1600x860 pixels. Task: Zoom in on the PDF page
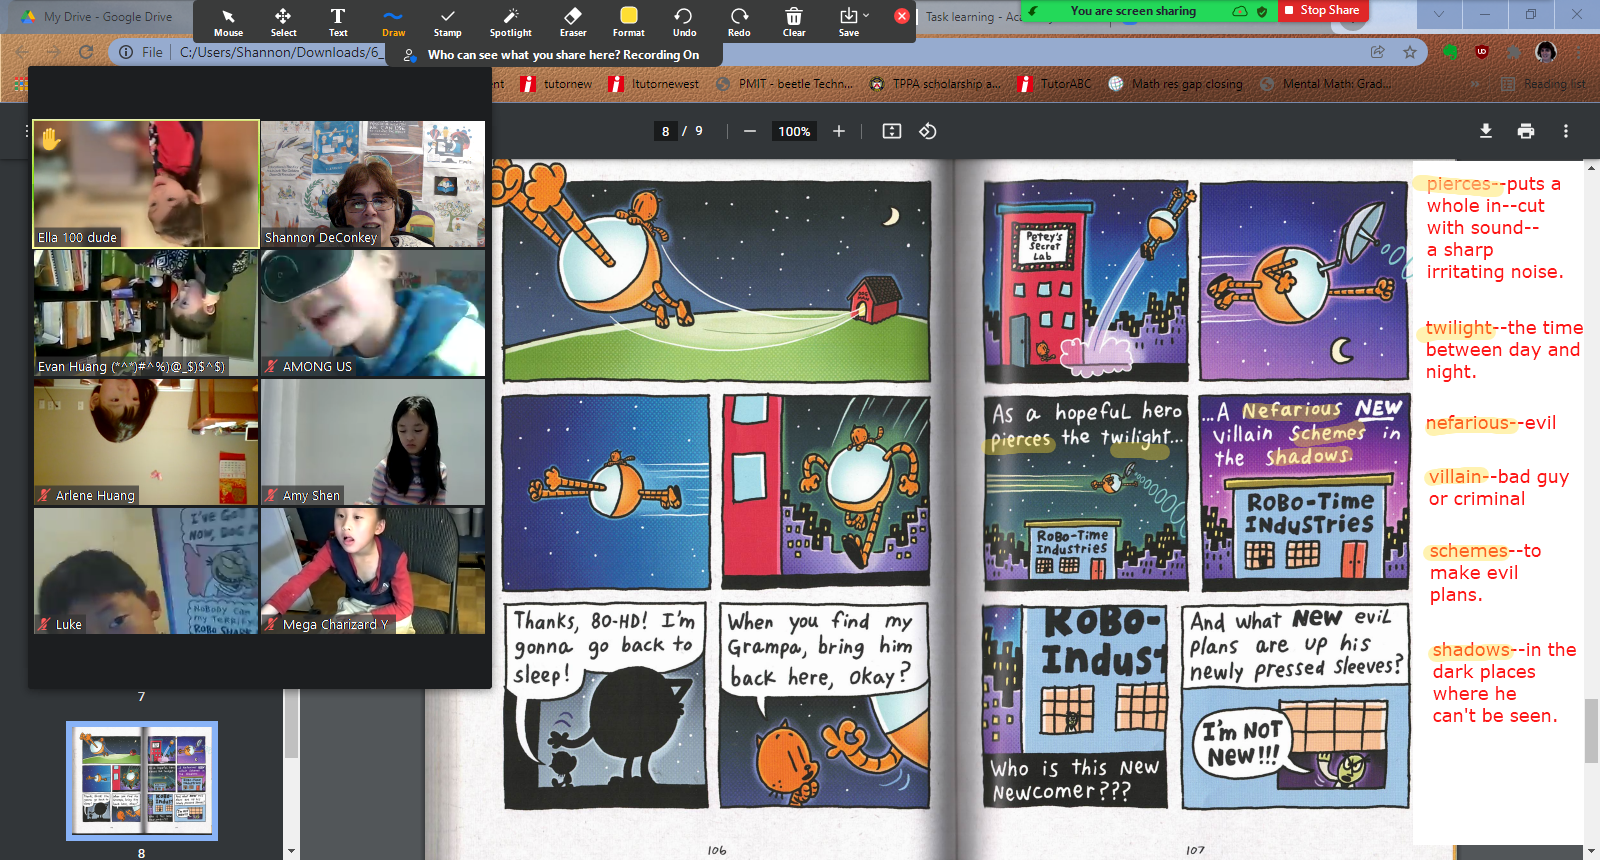(839, 131)
